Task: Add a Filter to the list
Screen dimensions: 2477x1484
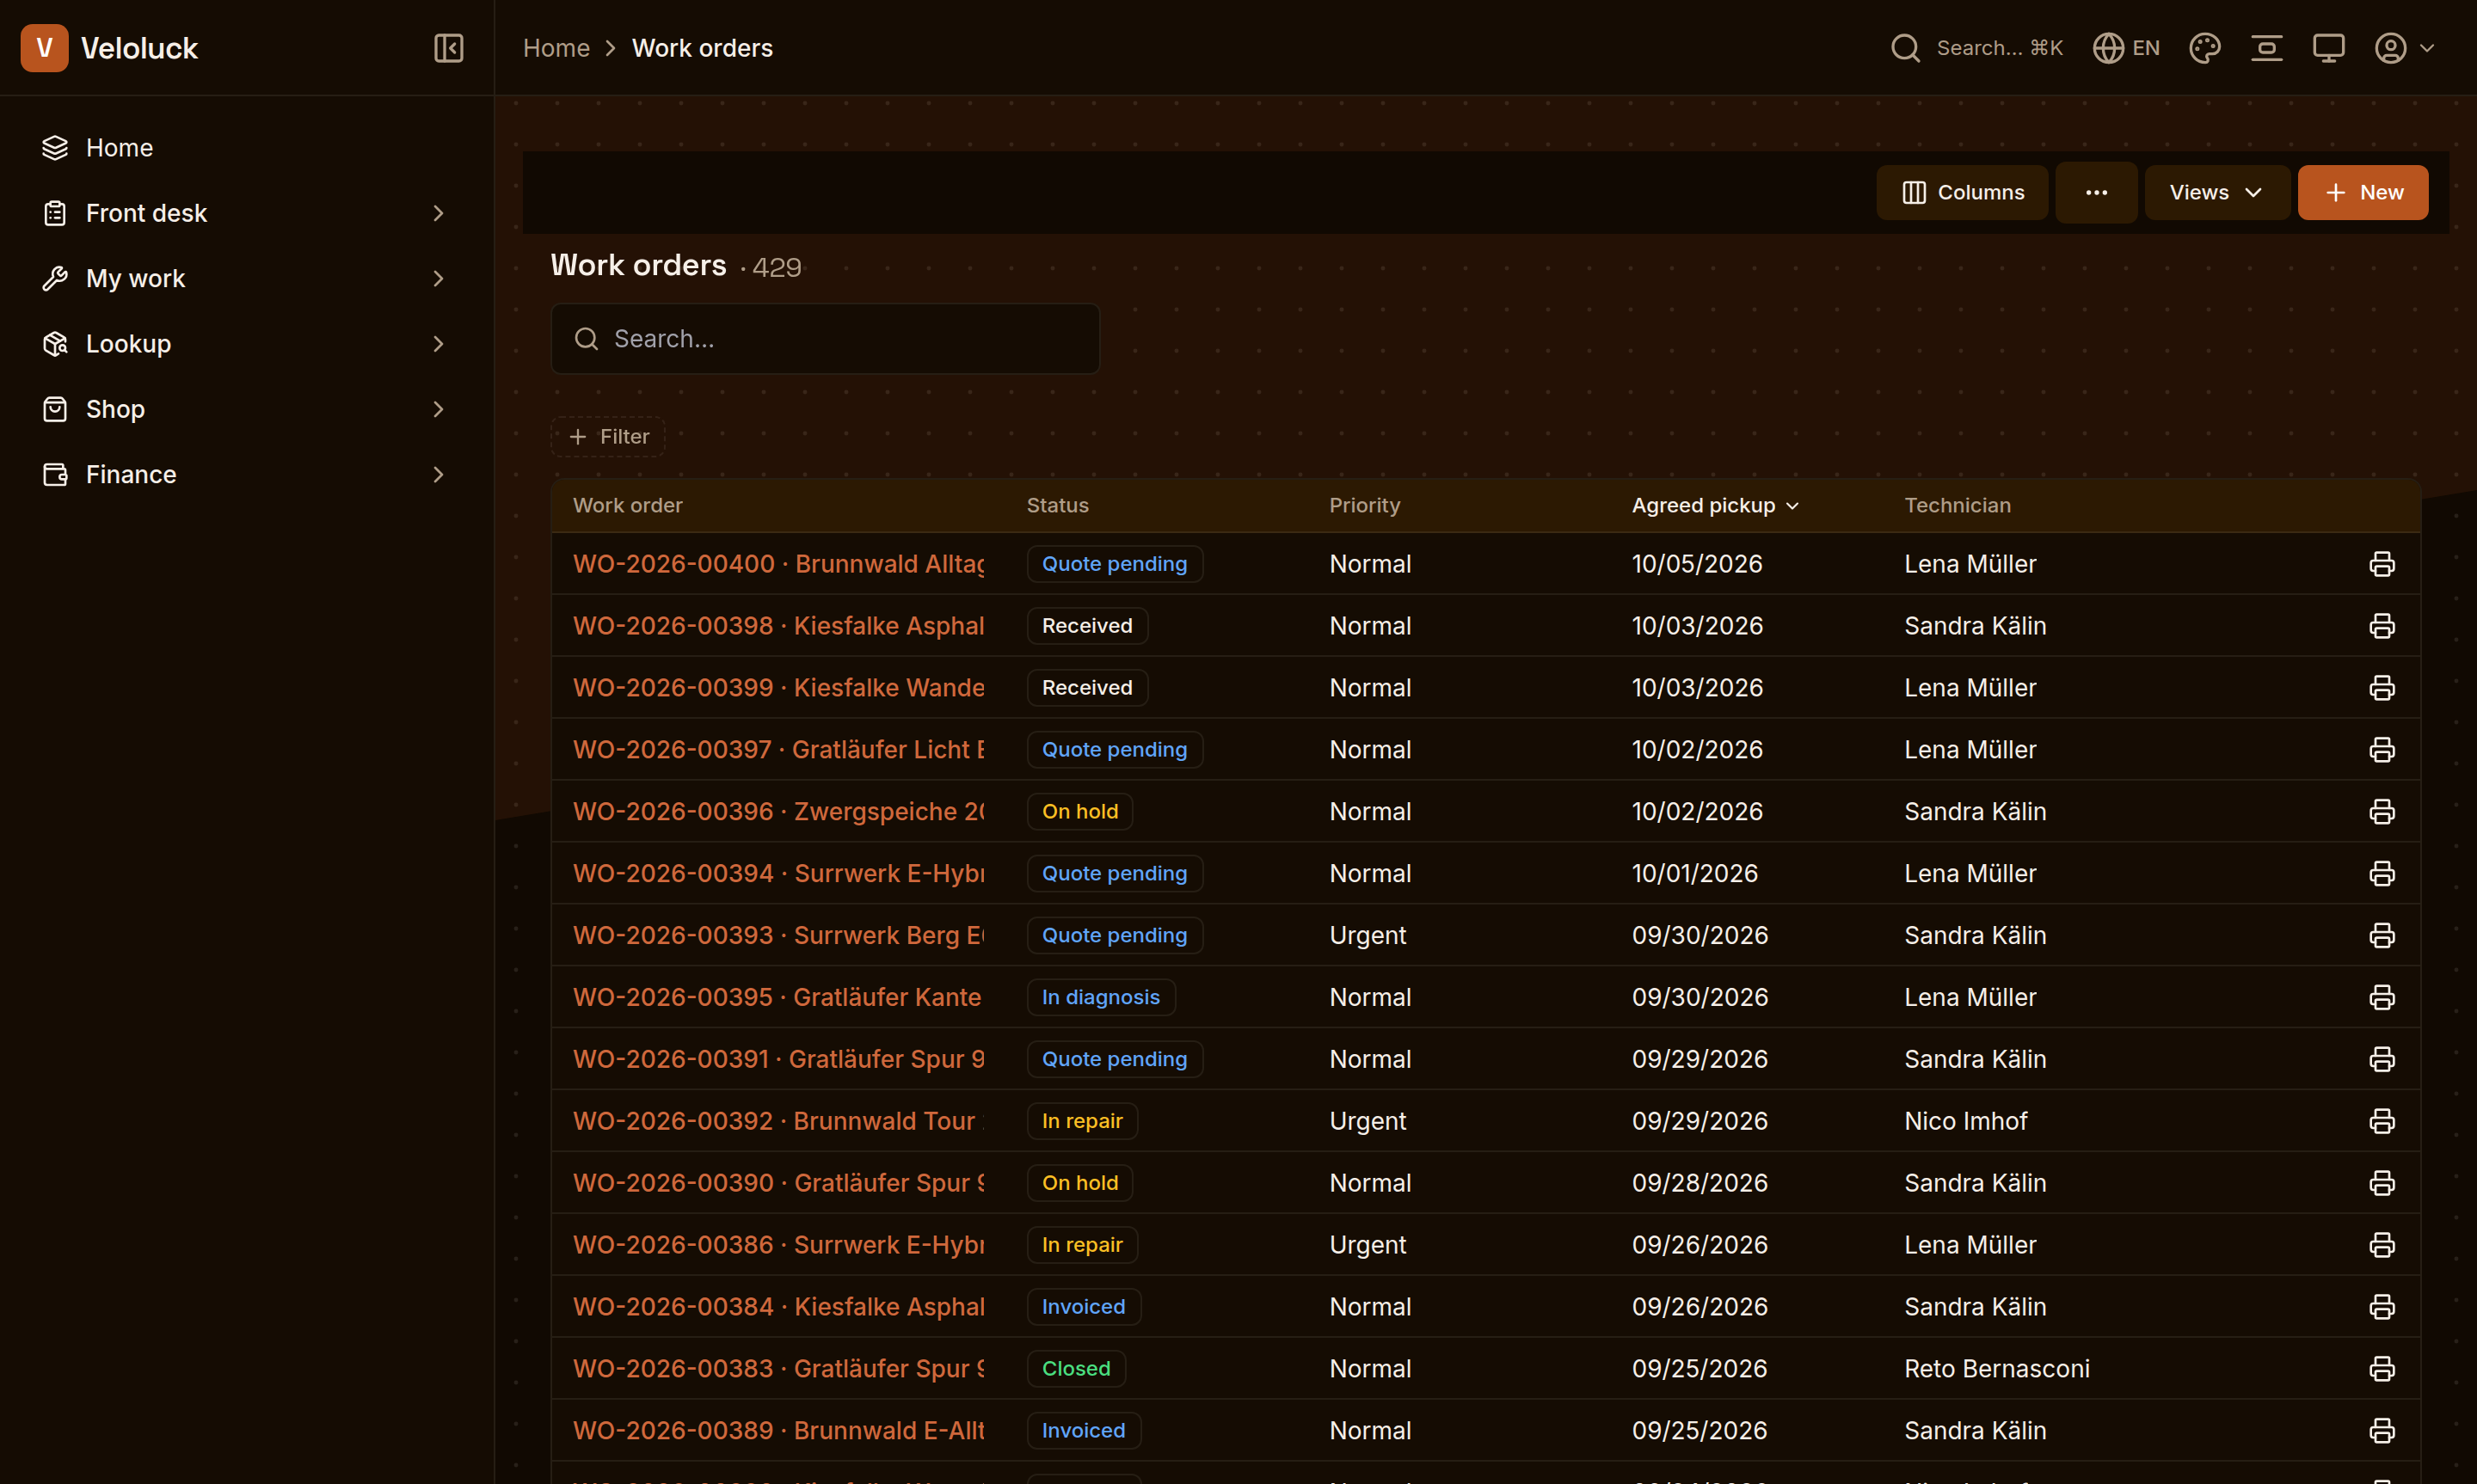Action: 608,437
